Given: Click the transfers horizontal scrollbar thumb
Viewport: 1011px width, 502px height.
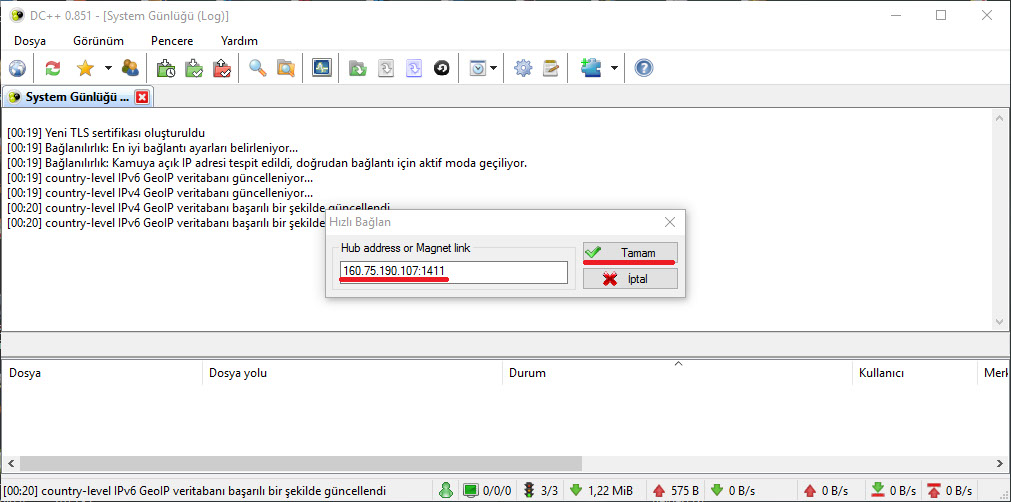Looking at the screenshot, I should click(300, 463).
